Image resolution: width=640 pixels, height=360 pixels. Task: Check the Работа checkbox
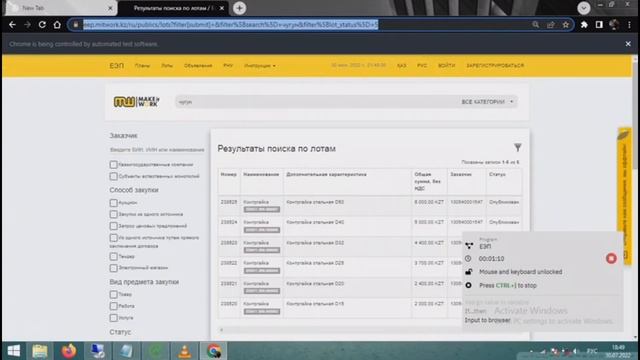point(113,306)
